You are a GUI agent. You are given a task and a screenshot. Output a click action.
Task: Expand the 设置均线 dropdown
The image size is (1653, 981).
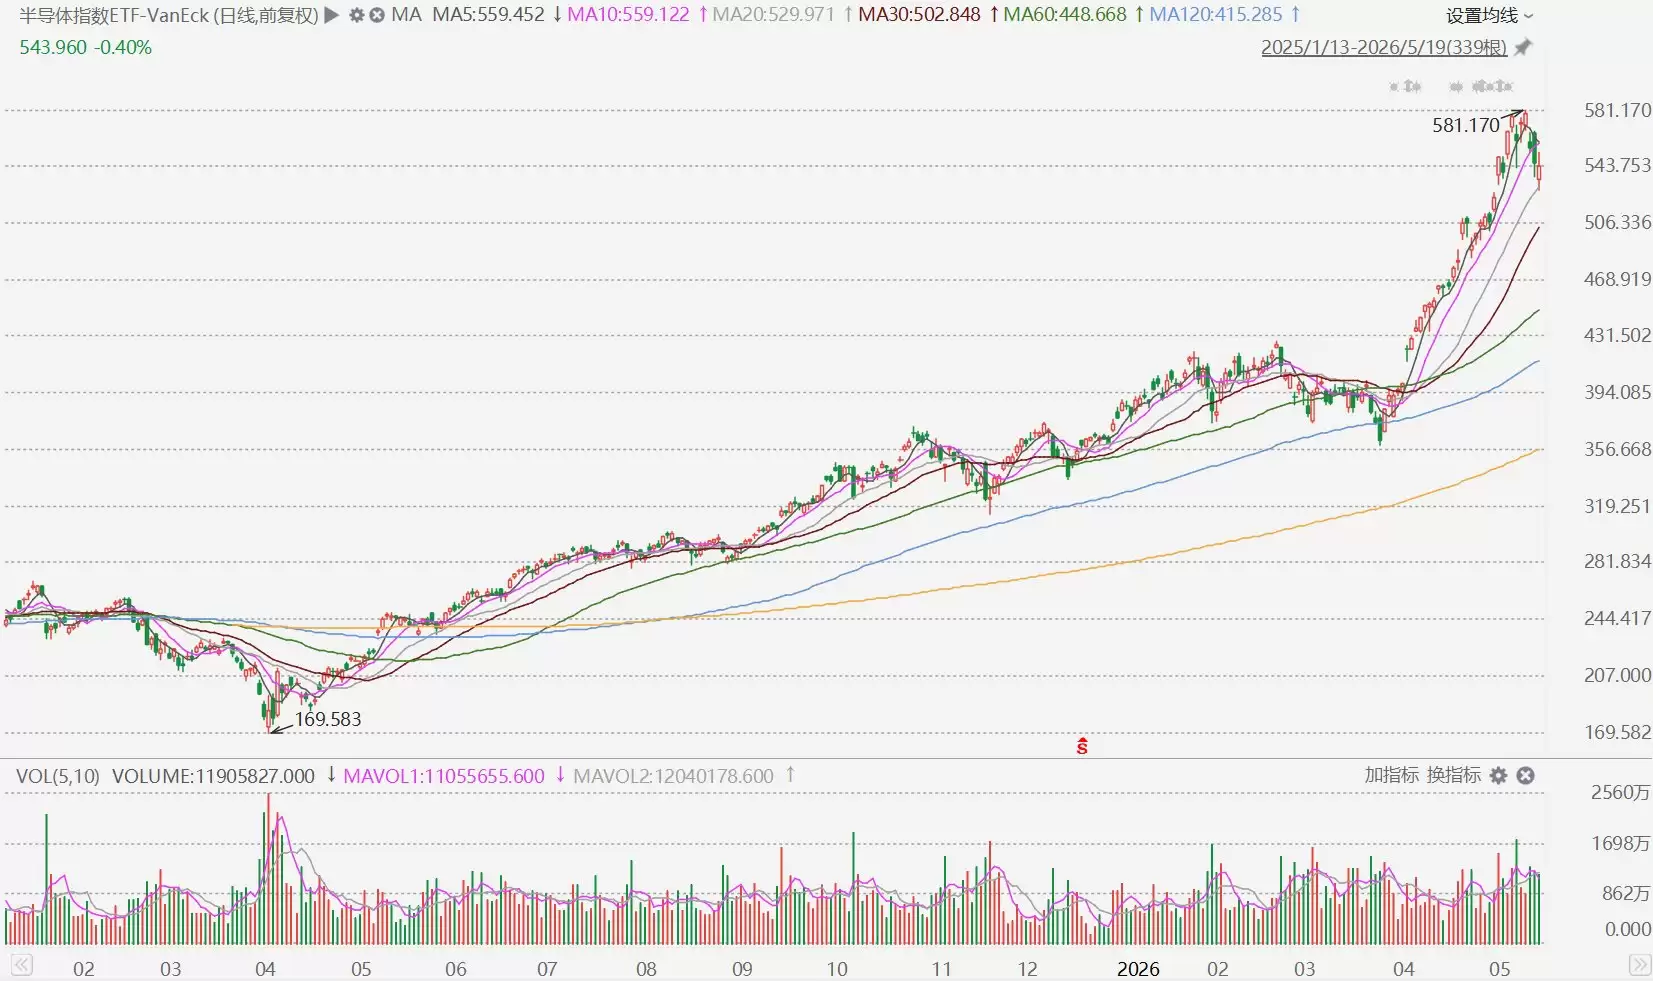point(1489,15)
